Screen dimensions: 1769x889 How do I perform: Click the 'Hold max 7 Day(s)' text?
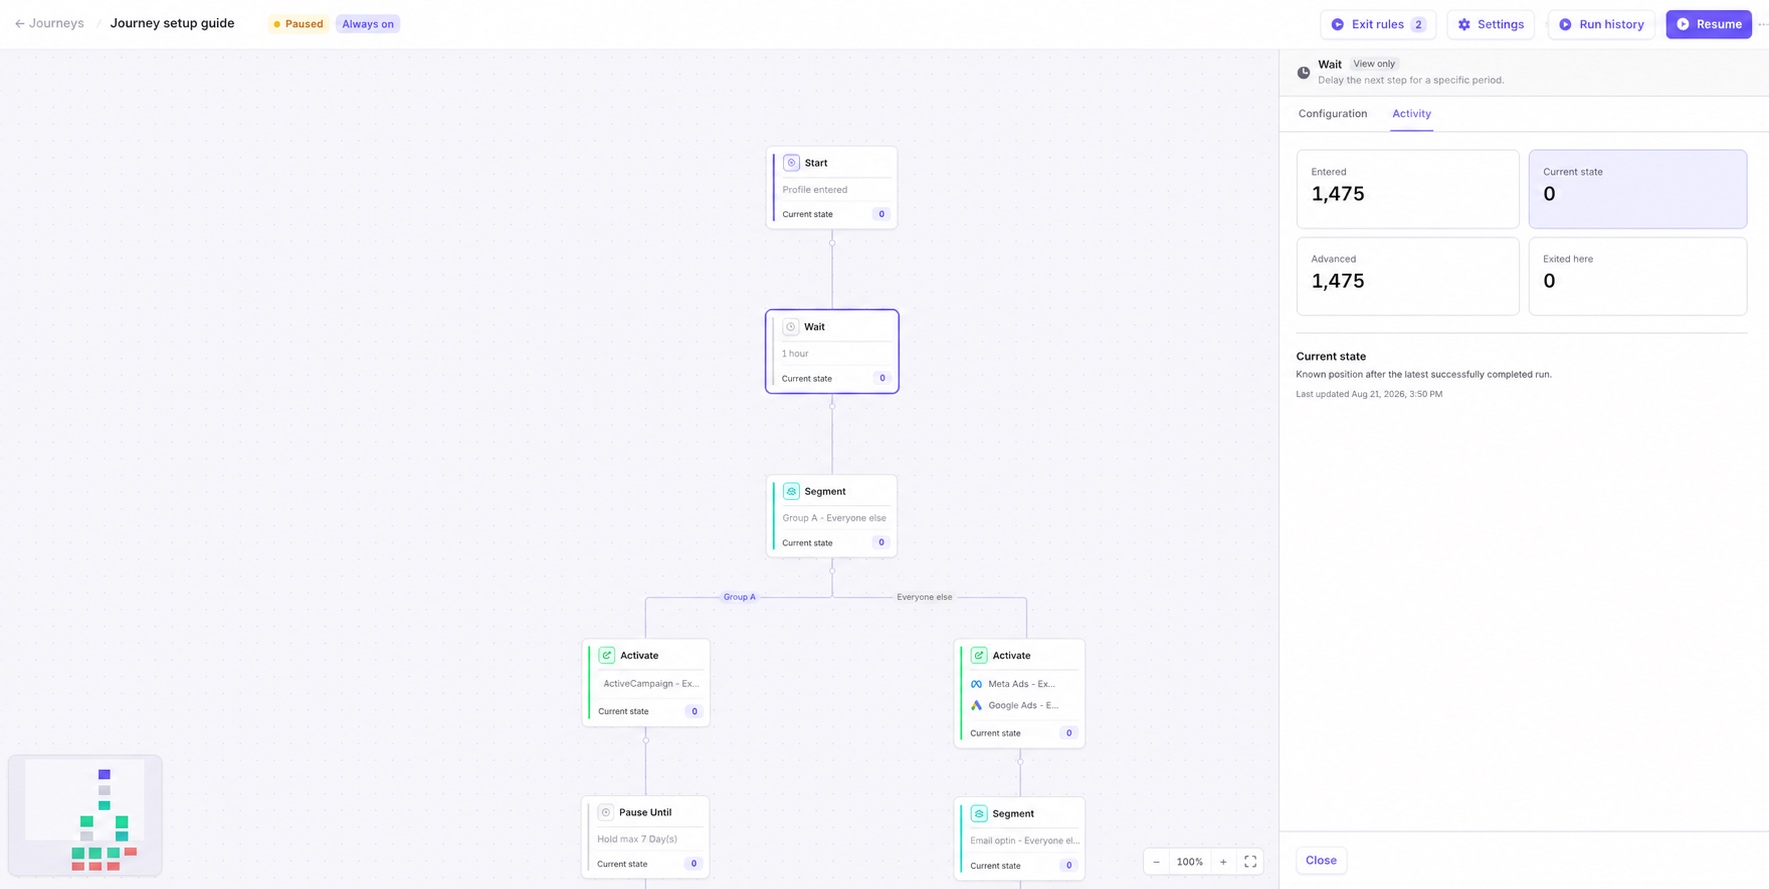637,839
